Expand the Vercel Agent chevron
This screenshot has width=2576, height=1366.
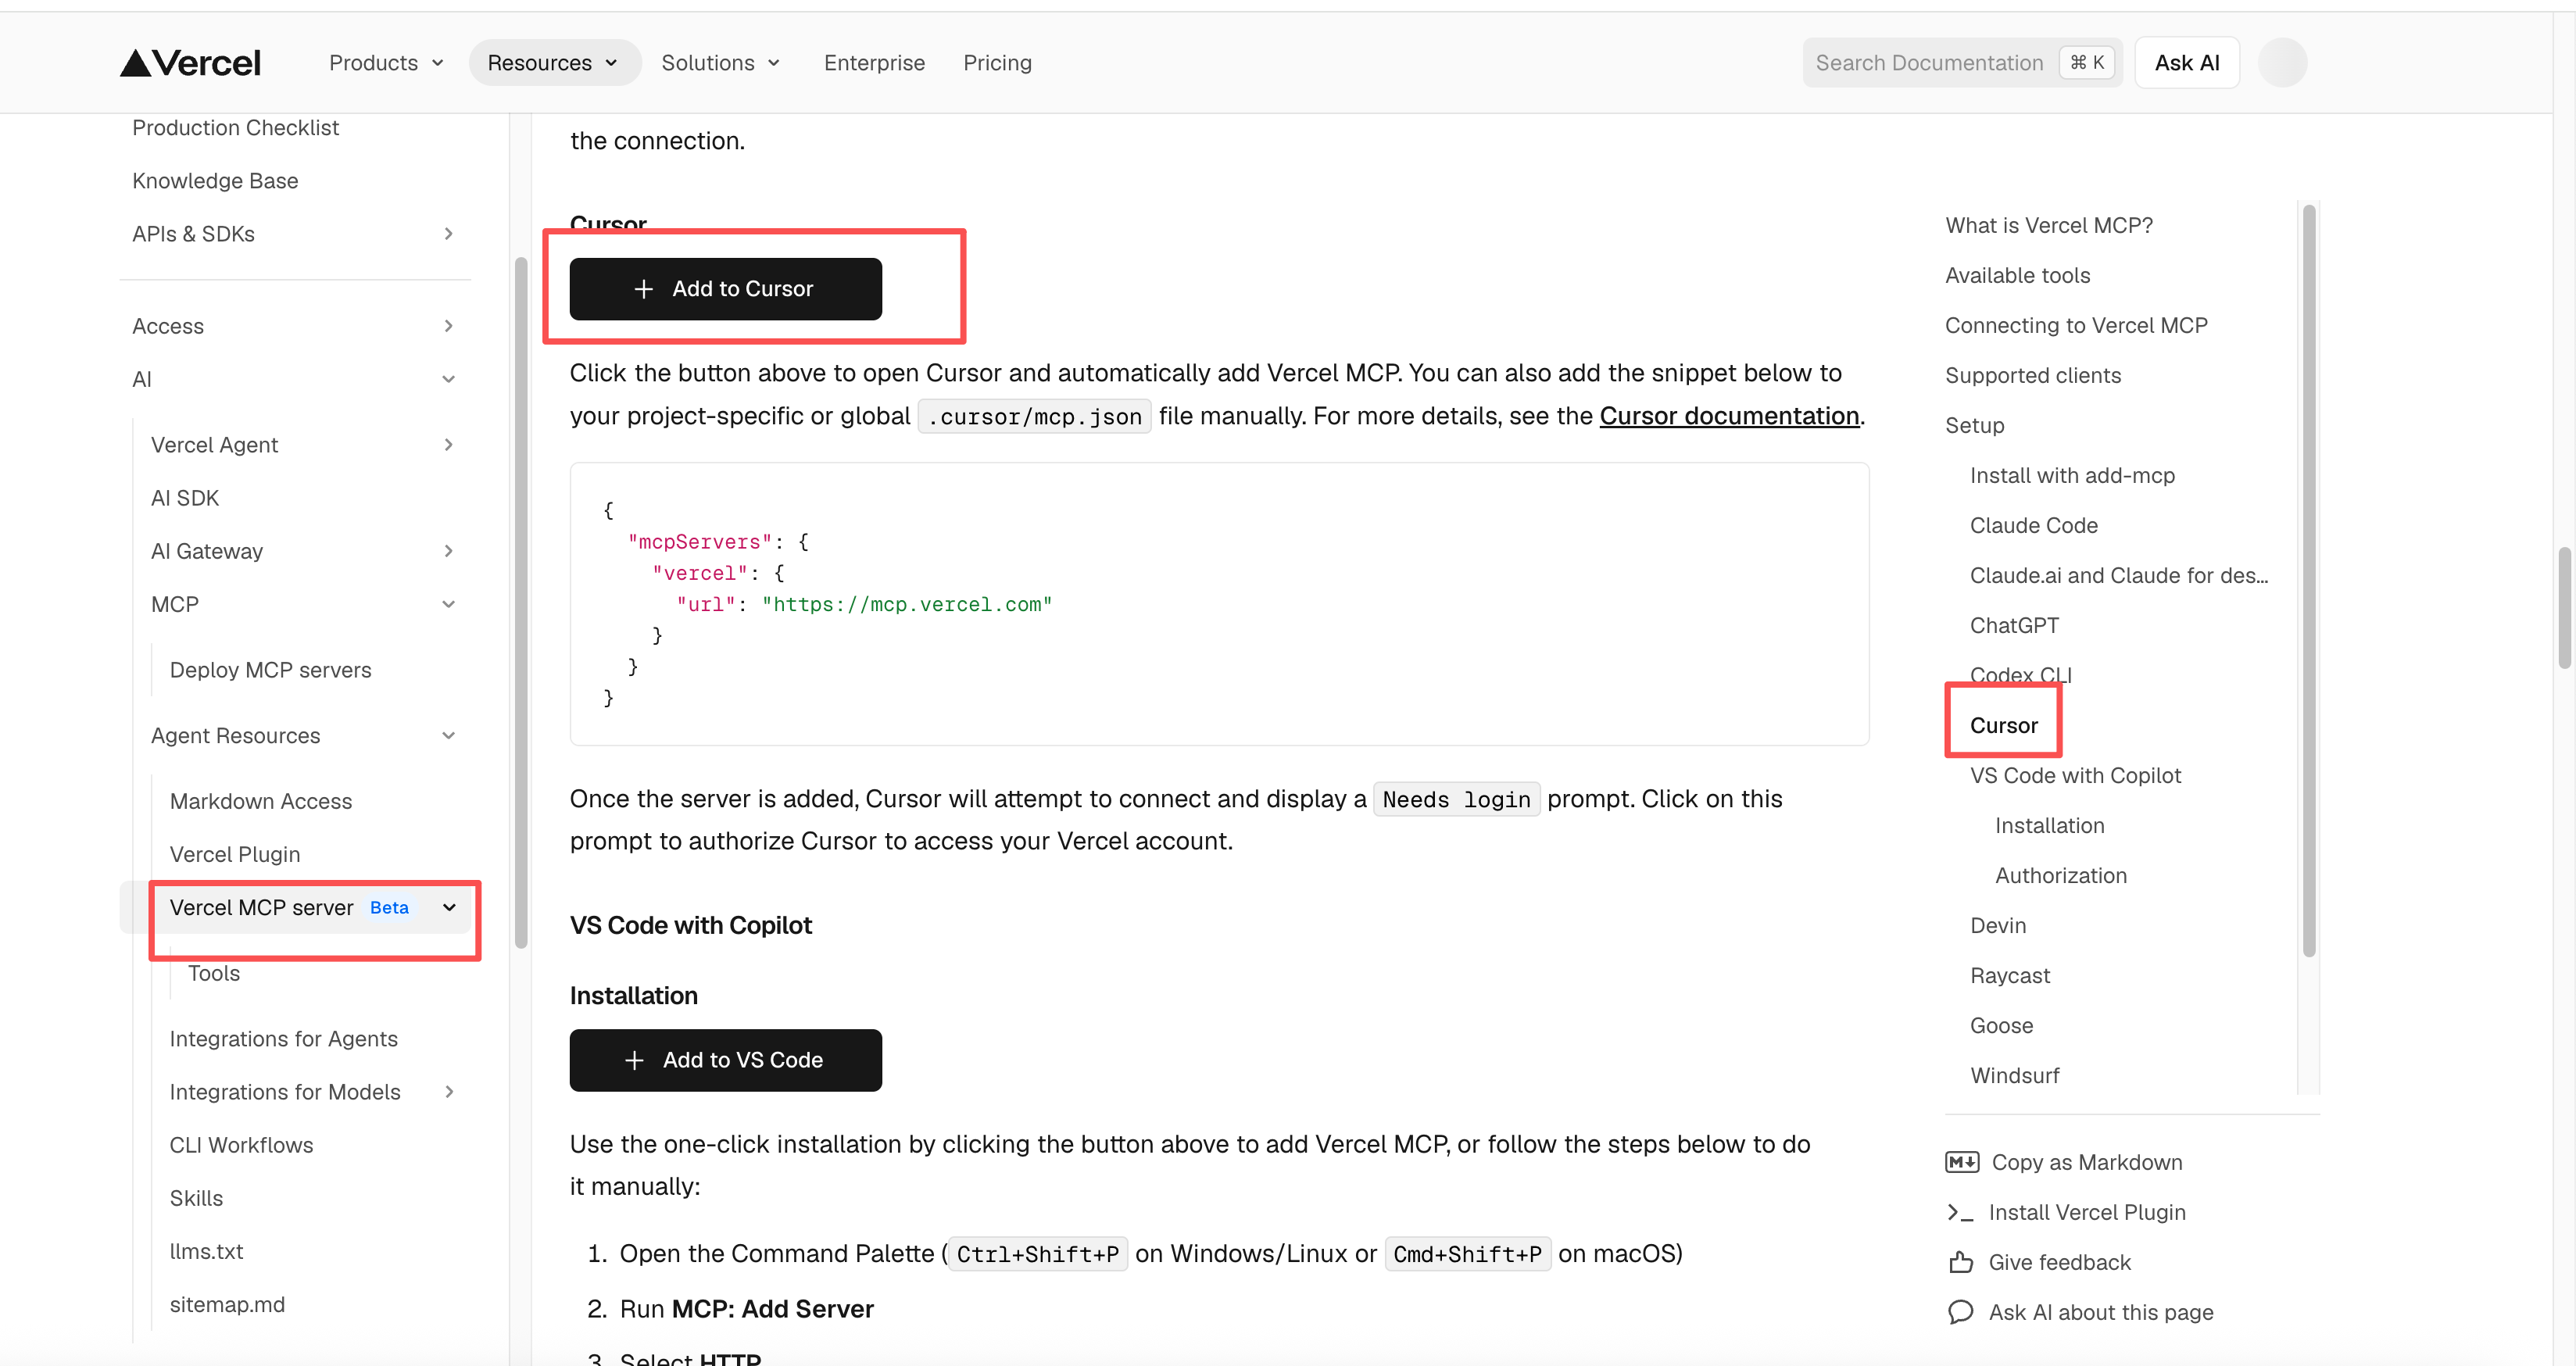coord(448,445)
